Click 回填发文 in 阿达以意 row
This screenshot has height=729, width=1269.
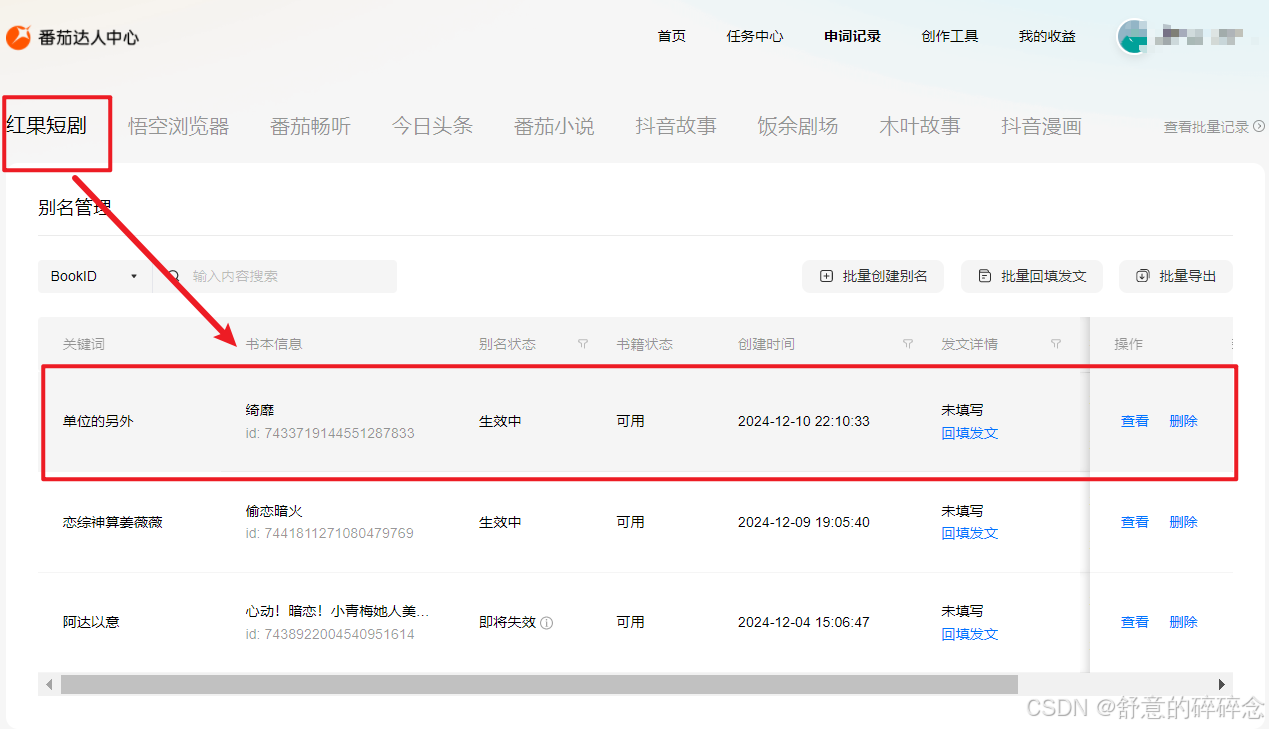(x=970, y=634)
